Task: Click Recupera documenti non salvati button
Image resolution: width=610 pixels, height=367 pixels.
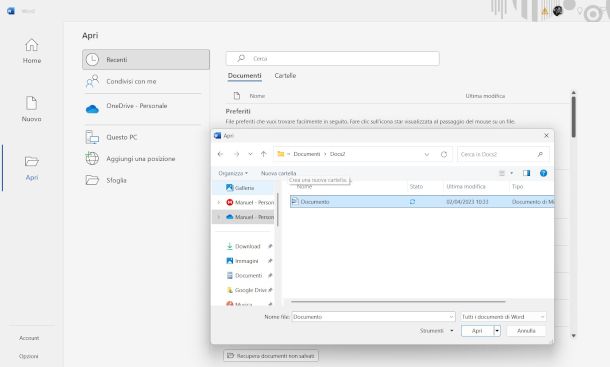Action: click(x=271, y=356)
